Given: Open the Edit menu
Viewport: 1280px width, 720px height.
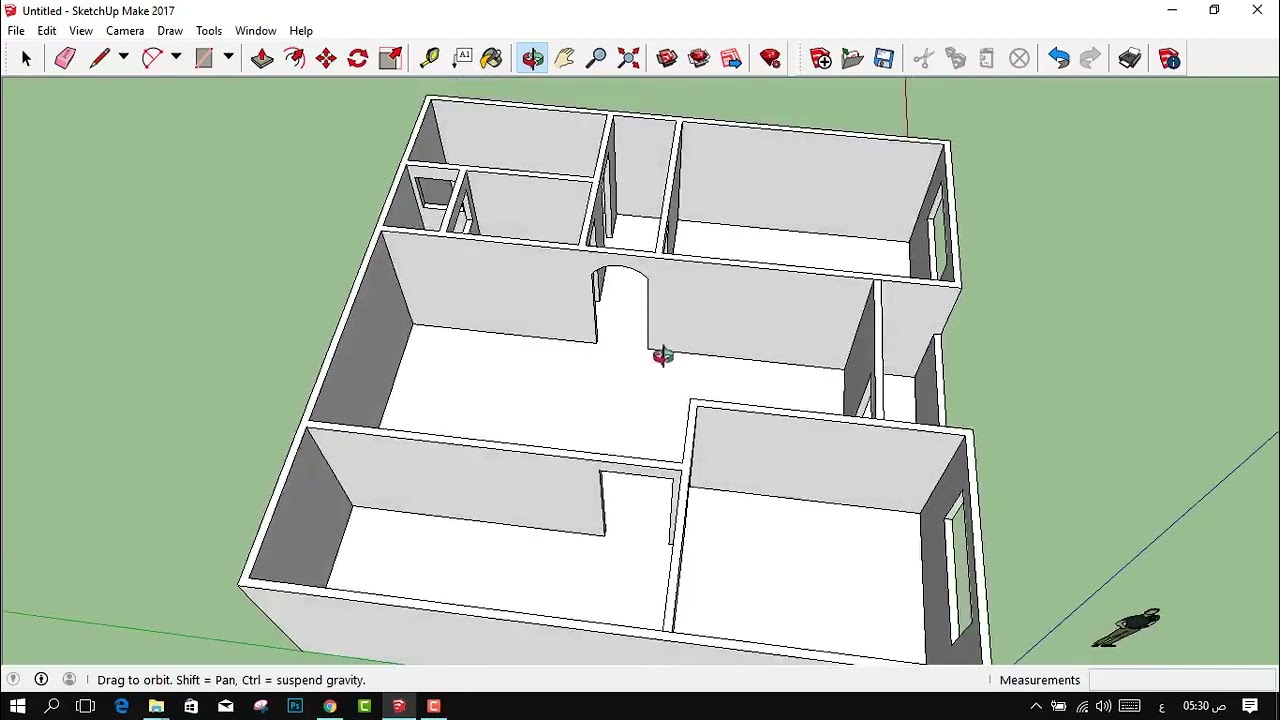Looking at the screenshot, I should pos(47,31).
